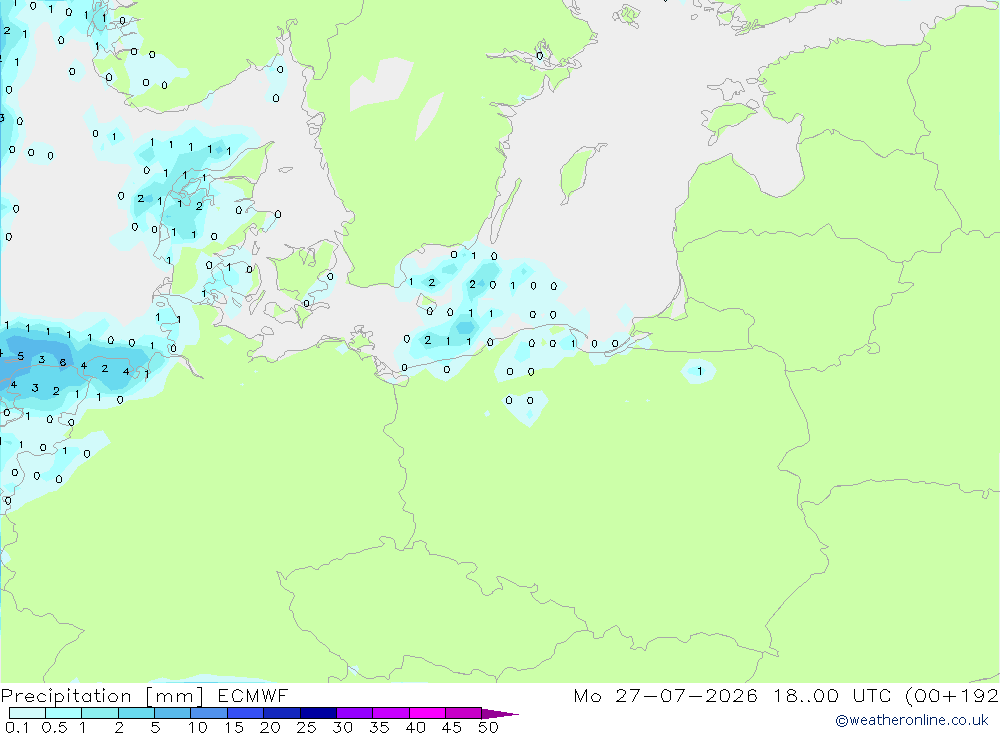Click the '5' precipitation value on the map
Viewport: 1000px width, 733px height.
click(x=20, y=356)
